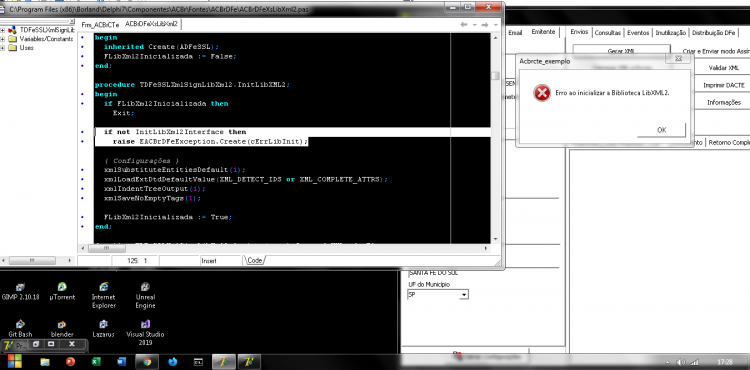The width and height of the screenshot is (750, 370).
Task: Open blender desktop shortcut
Action: point(62,329)
